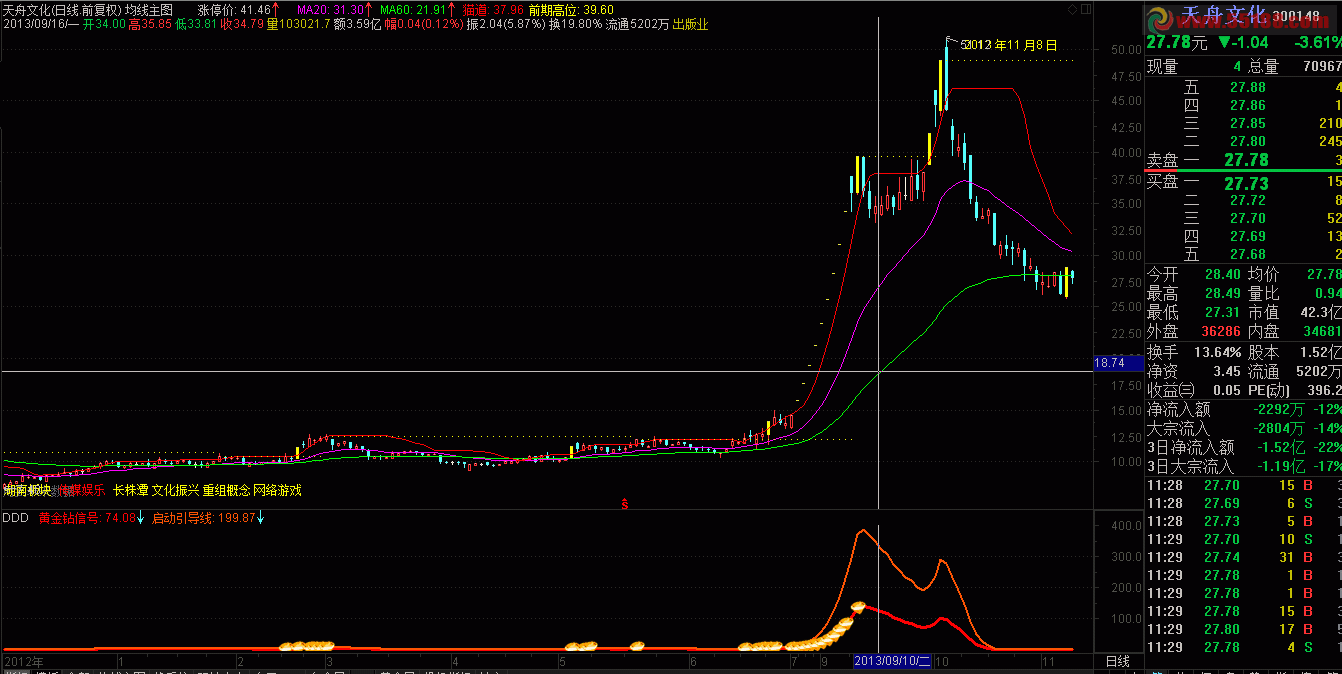Click the 外盘 36286 value
The image size is (1342, 674).
click(1219, 331)
